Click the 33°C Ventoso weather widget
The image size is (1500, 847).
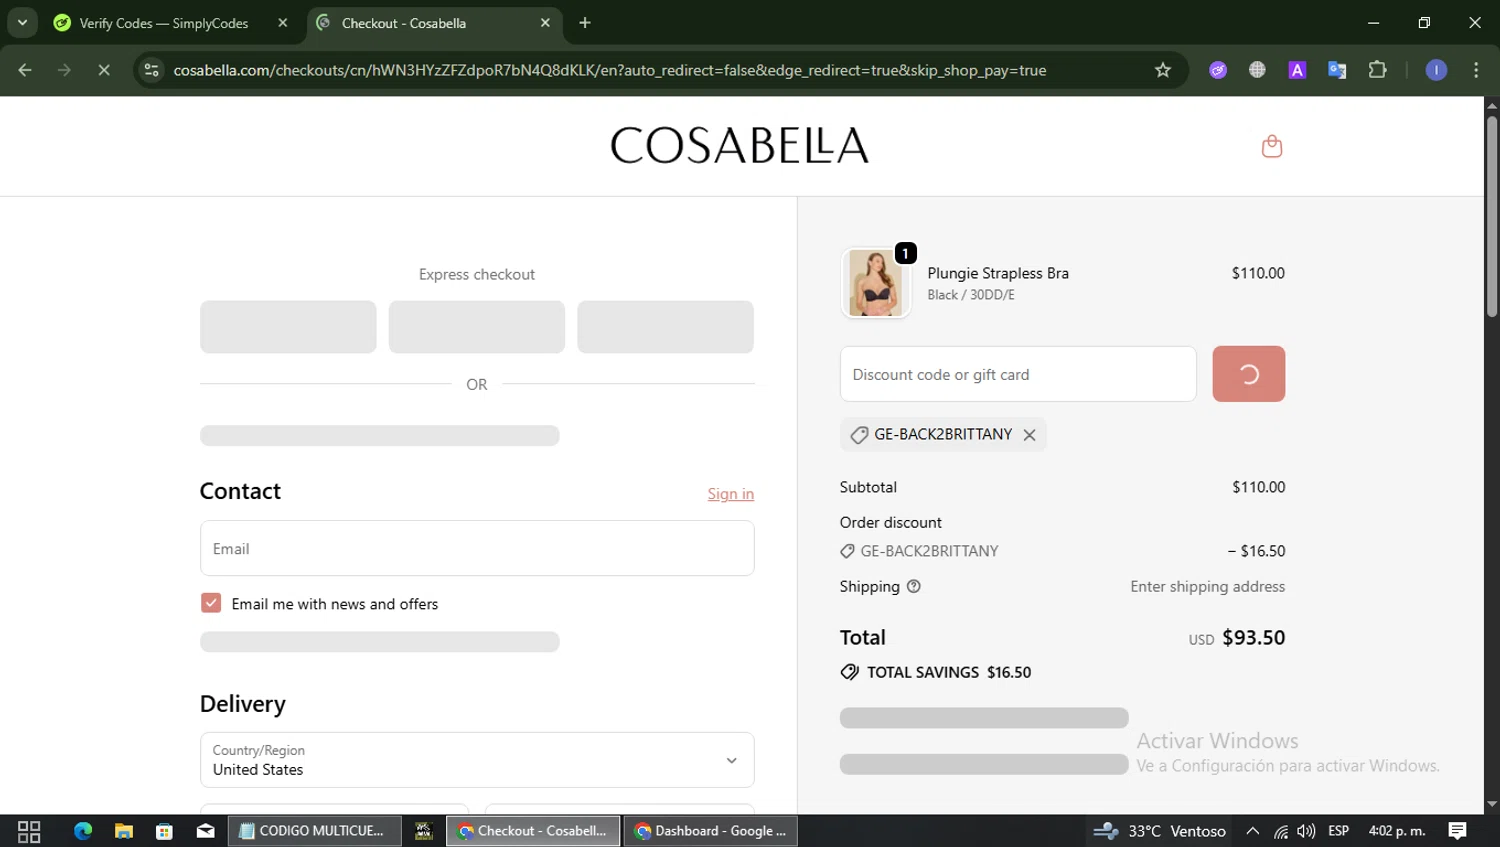pyautogui.click(x=1160, y=831)
